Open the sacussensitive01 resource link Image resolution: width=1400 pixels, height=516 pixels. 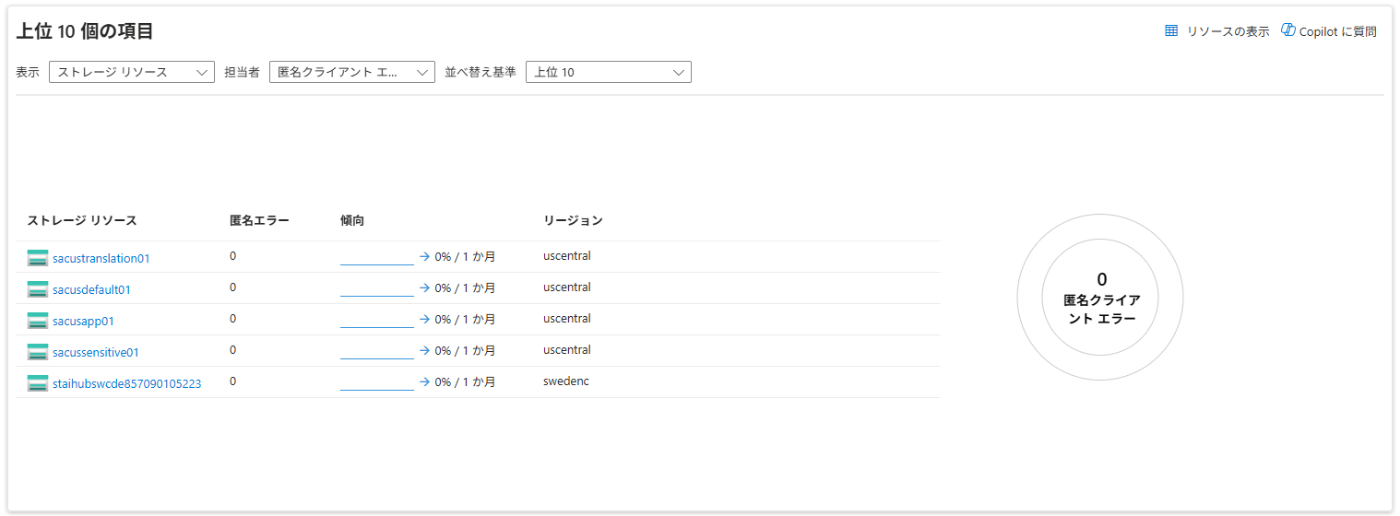click(x=96, y=352)
